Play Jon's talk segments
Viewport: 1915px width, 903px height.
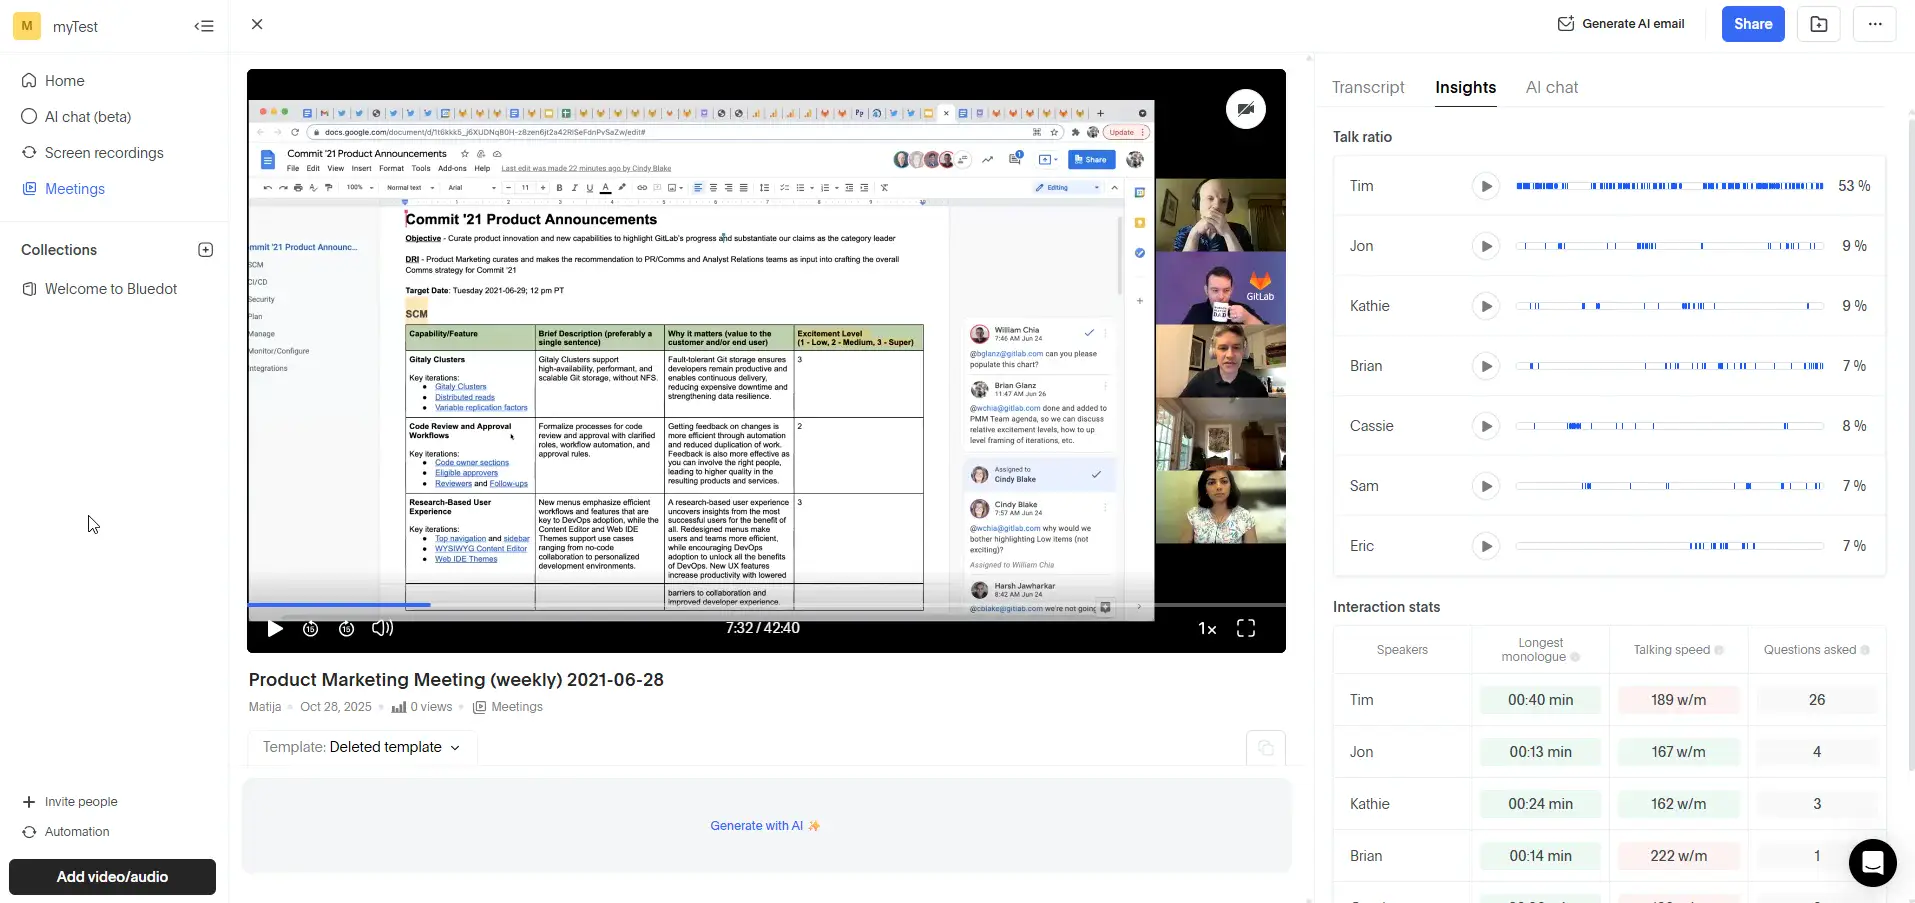click(1486, 246)
